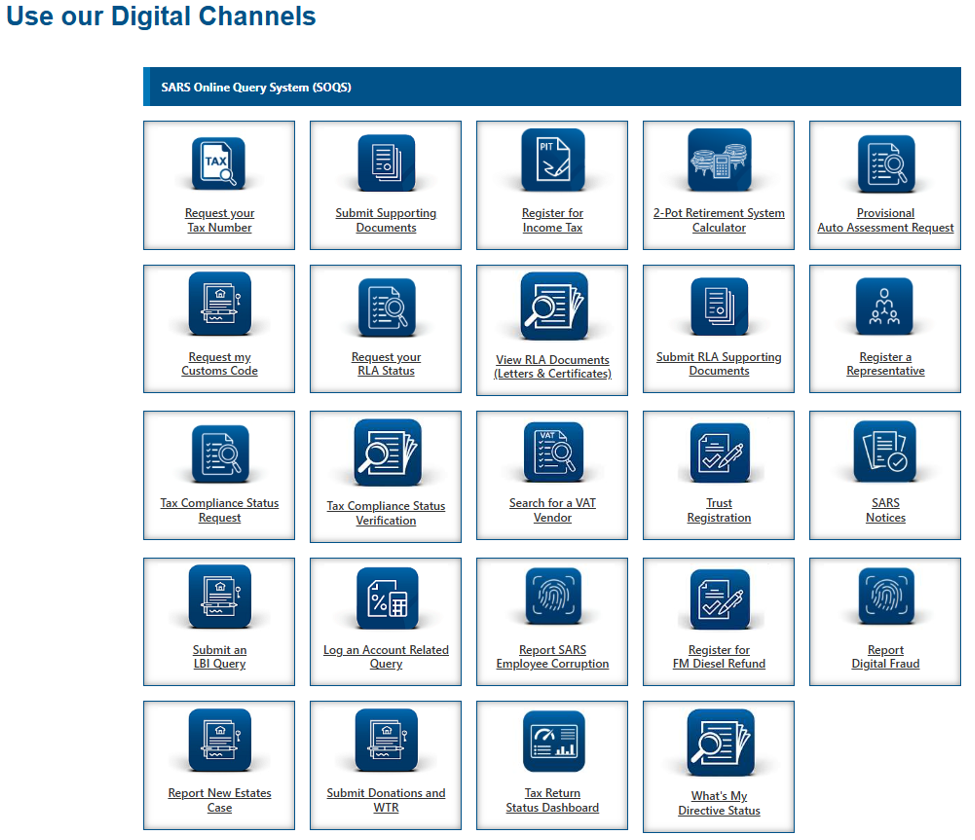Follow Tax Compliance Status Verification link
Screen dimensions: 975x840
(386, 513)
